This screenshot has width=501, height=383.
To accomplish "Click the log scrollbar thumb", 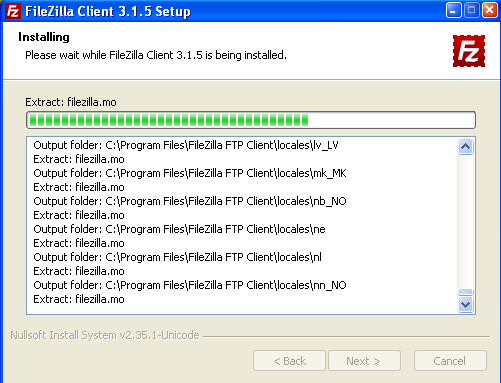I will tap(465, 292).
